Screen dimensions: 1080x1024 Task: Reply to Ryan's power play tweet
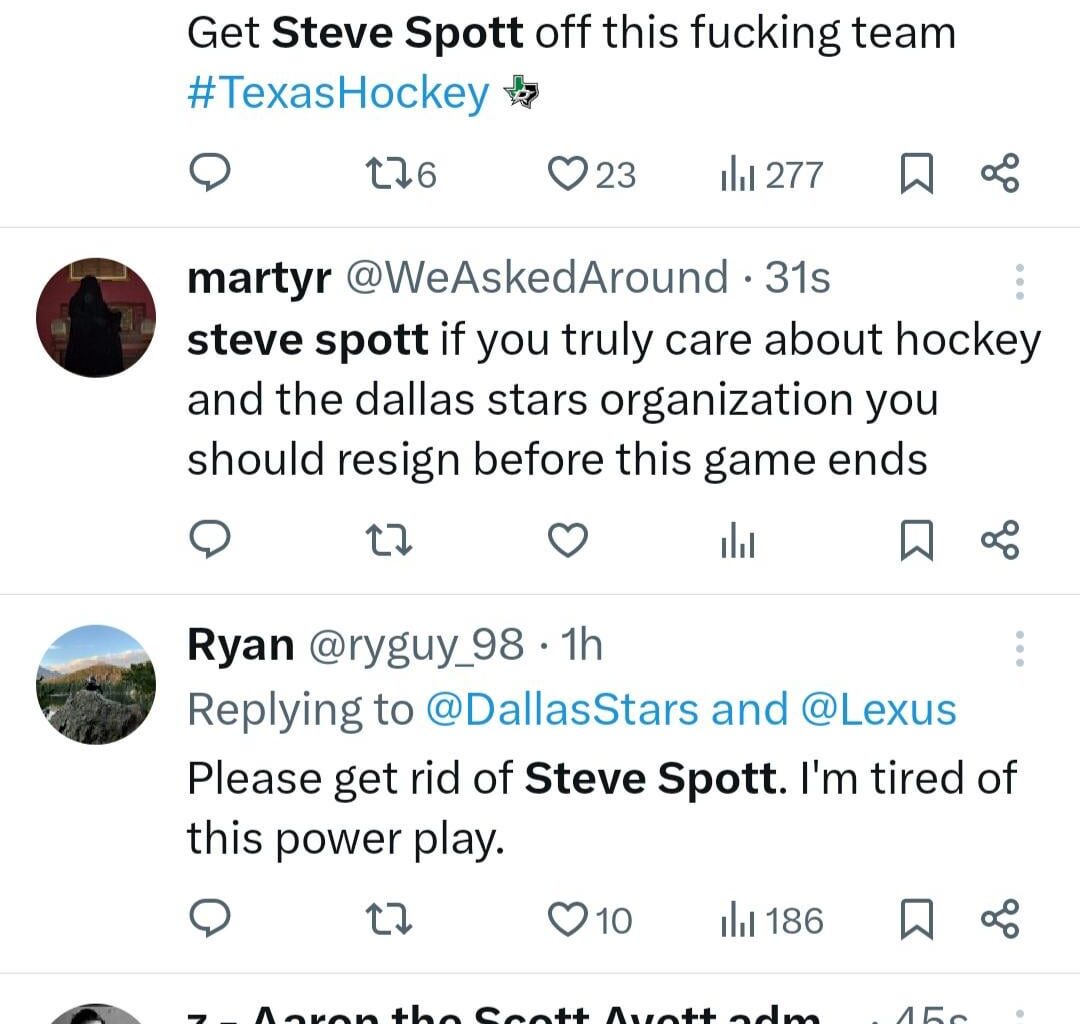click(211, 919)
